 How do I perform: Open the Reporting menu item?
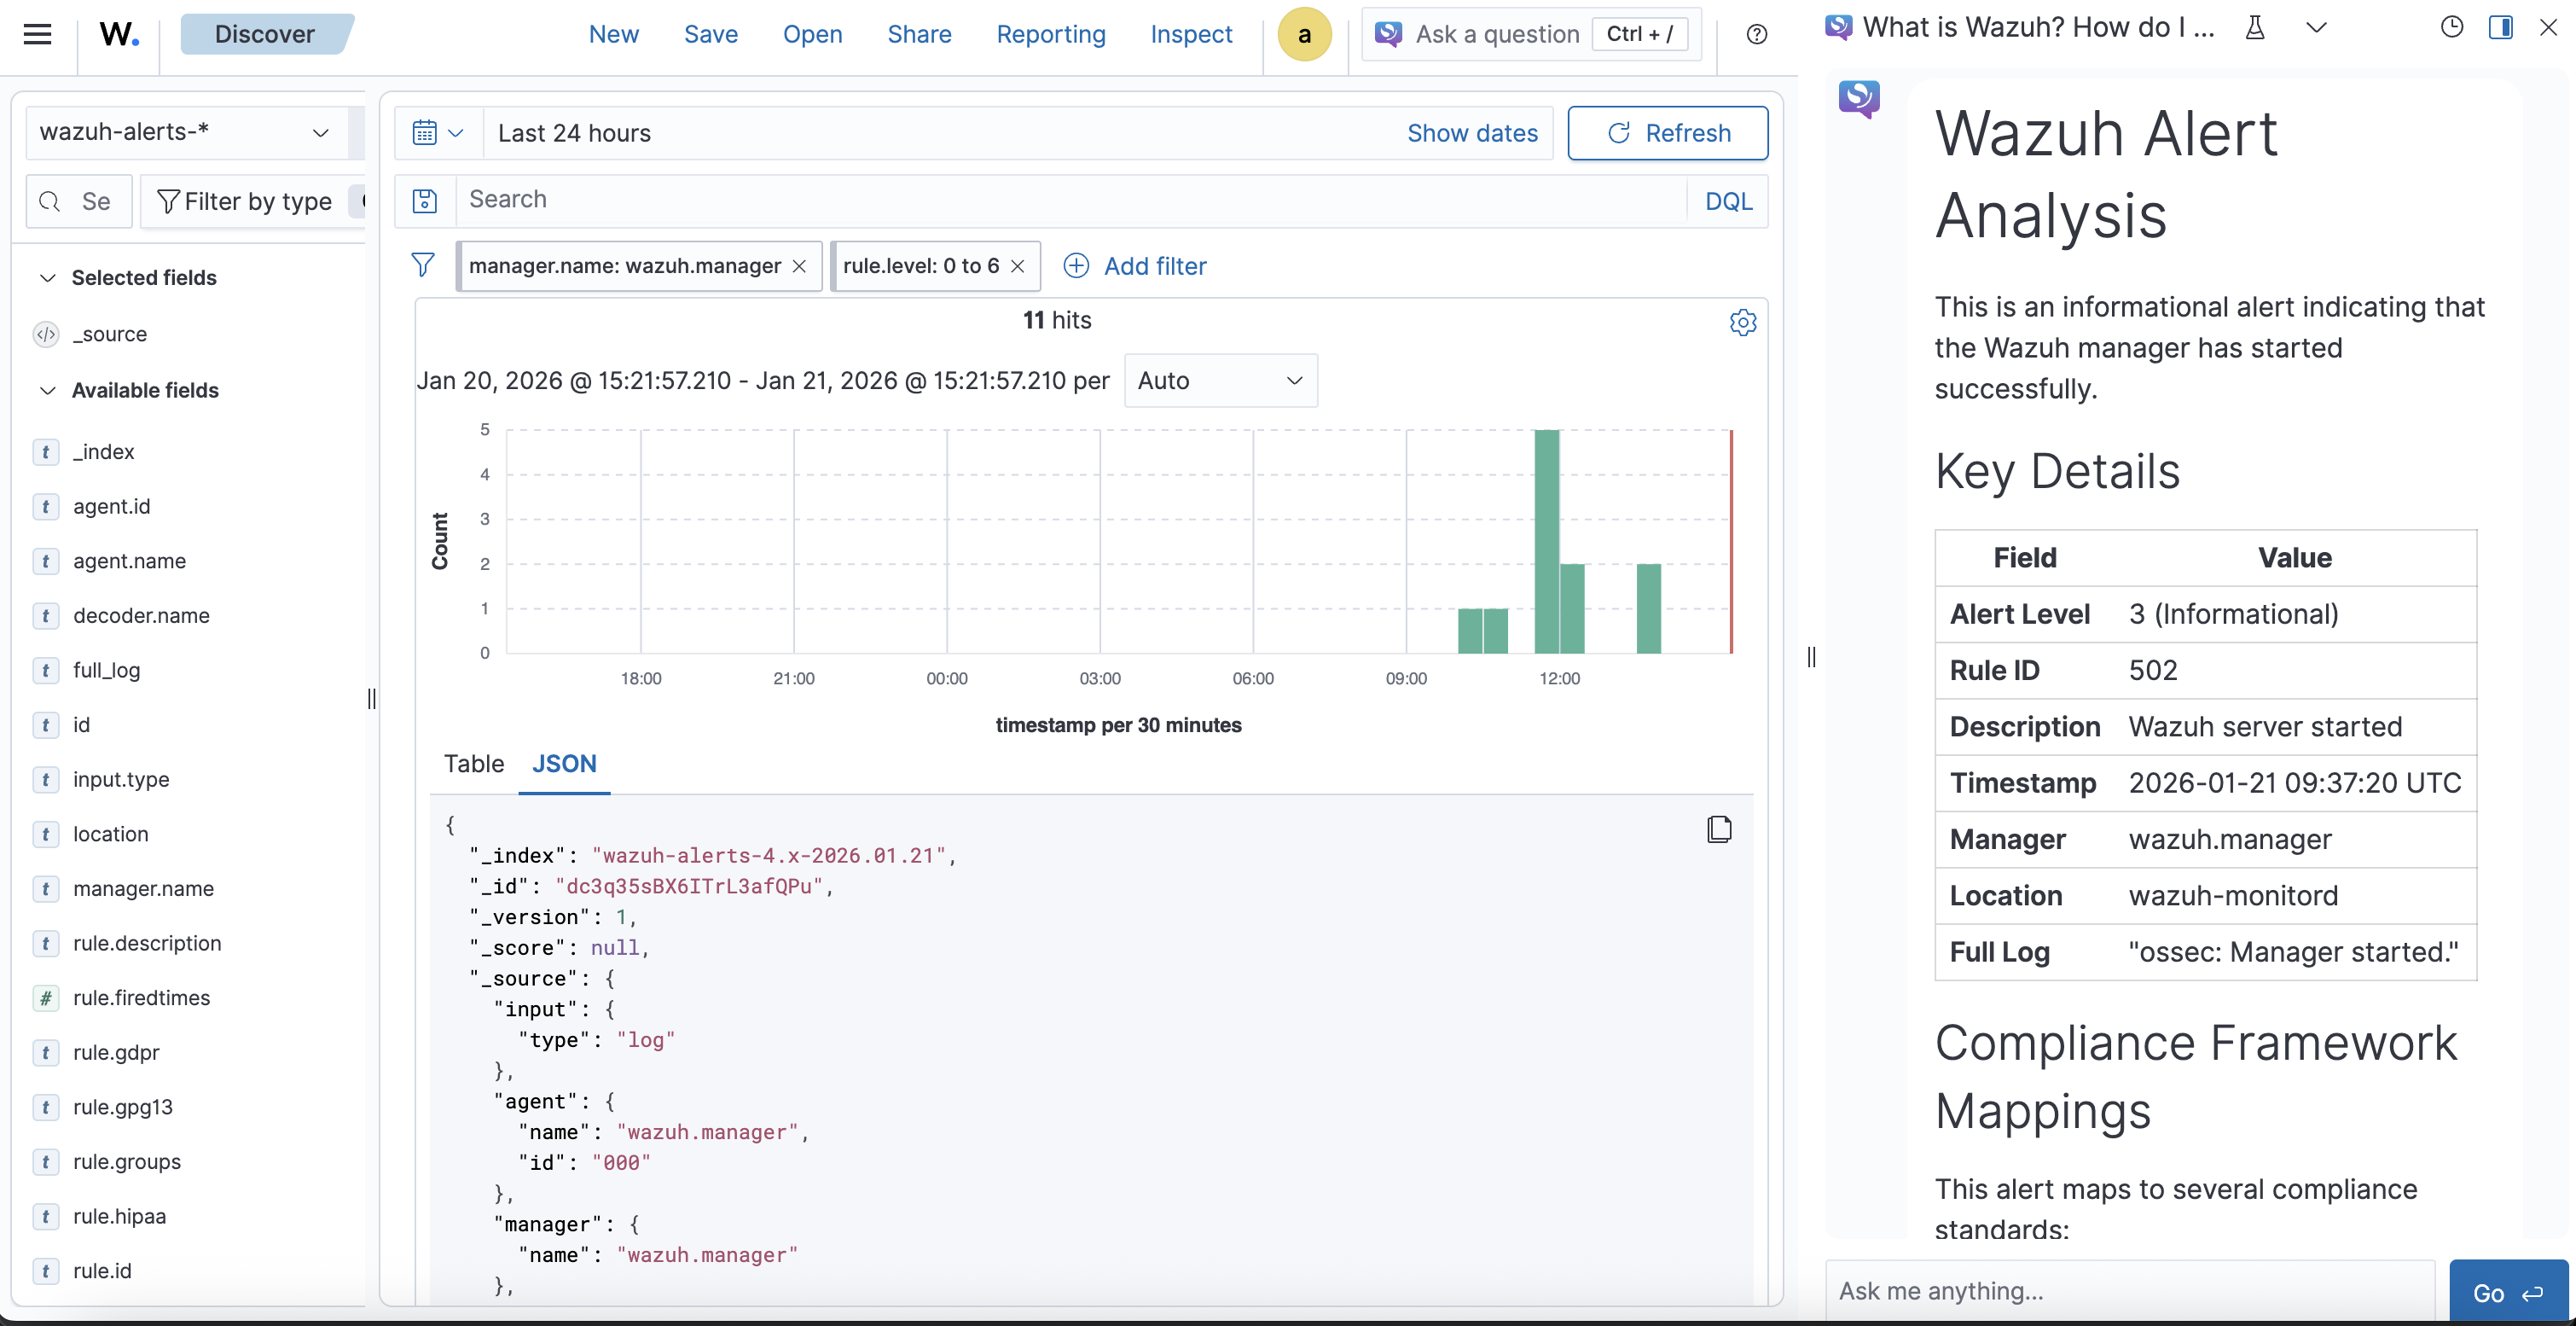(x=1050, y=34)
